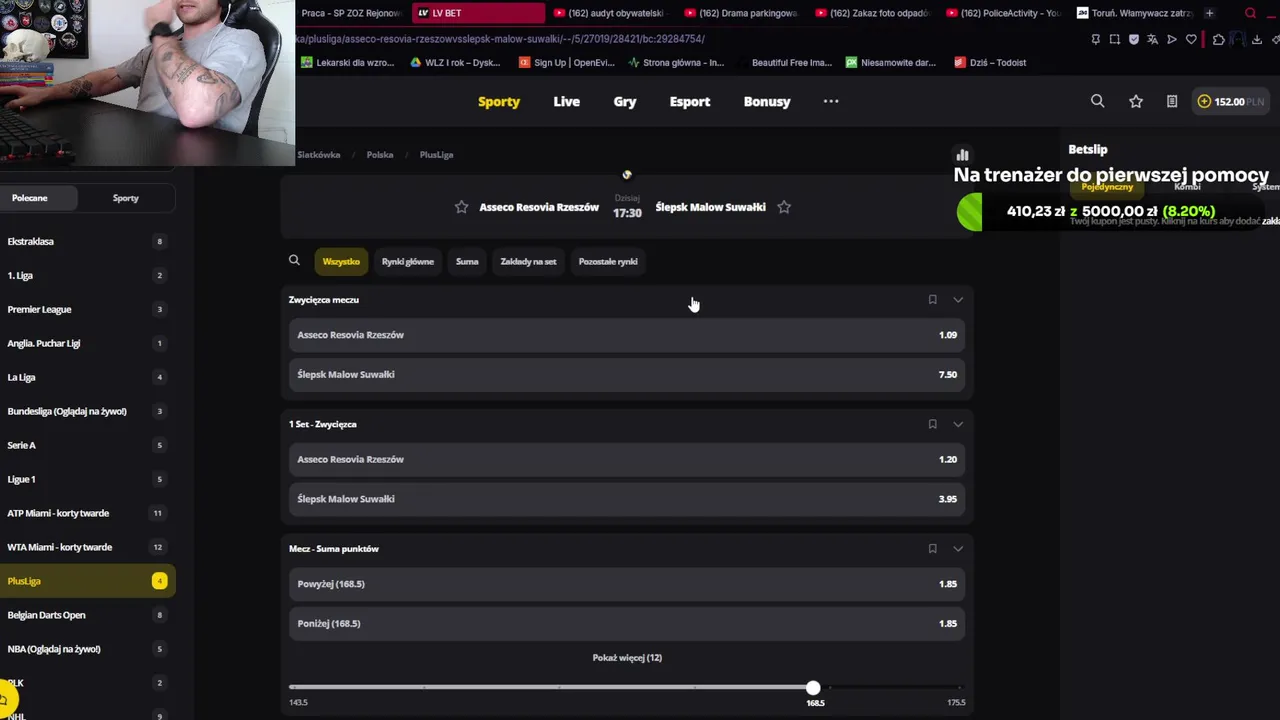Open Ekstraklasa in the sidebar
1280x720 pixels.
pos(87,241)
